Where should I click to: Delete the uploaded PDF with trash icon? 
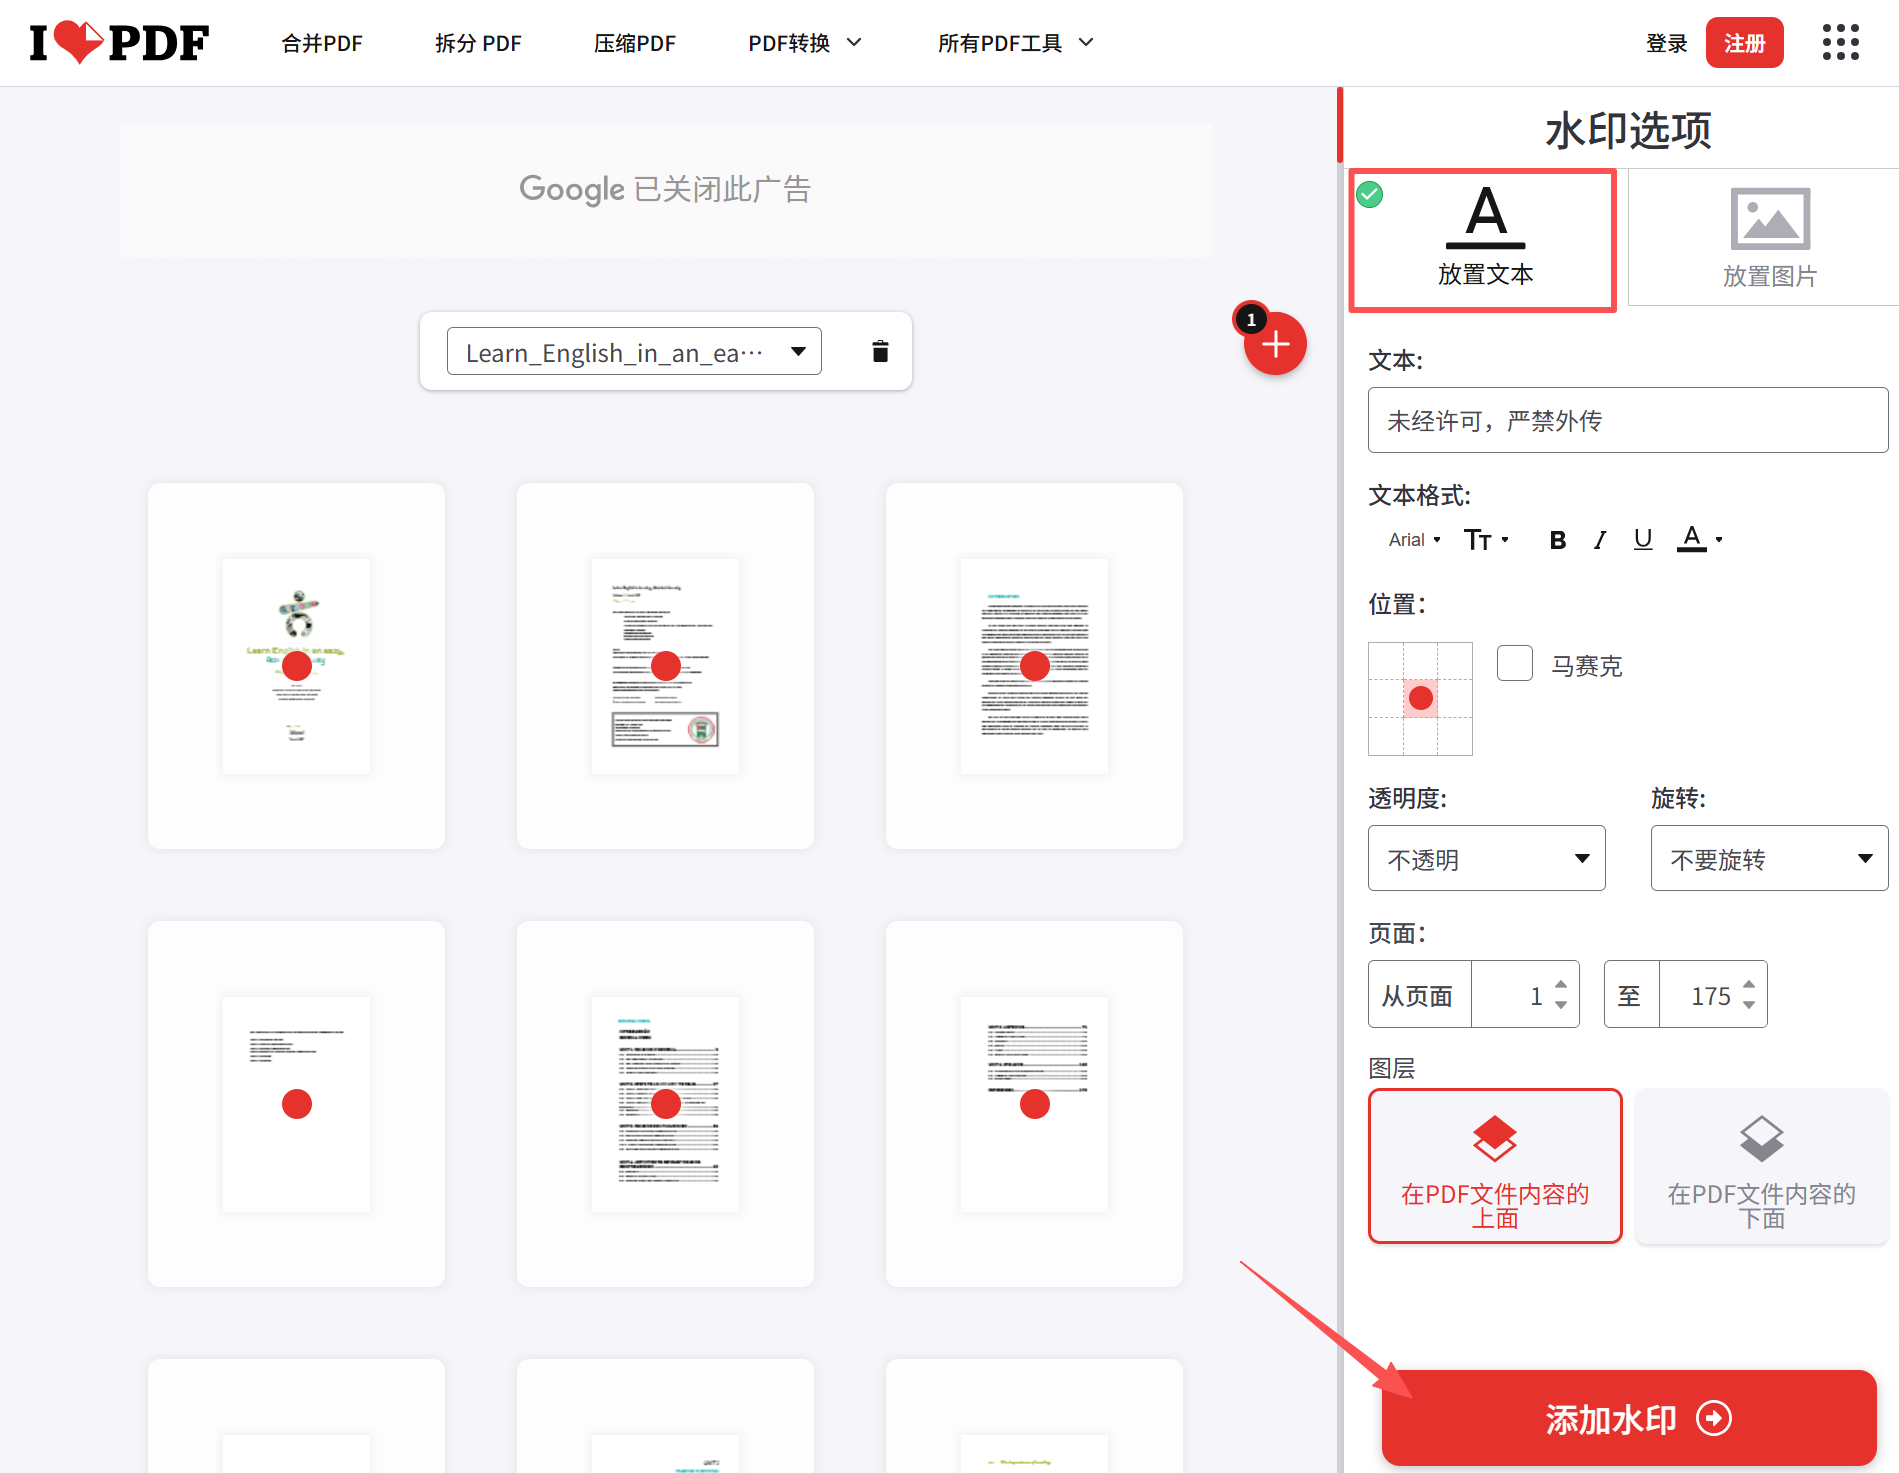879,351
